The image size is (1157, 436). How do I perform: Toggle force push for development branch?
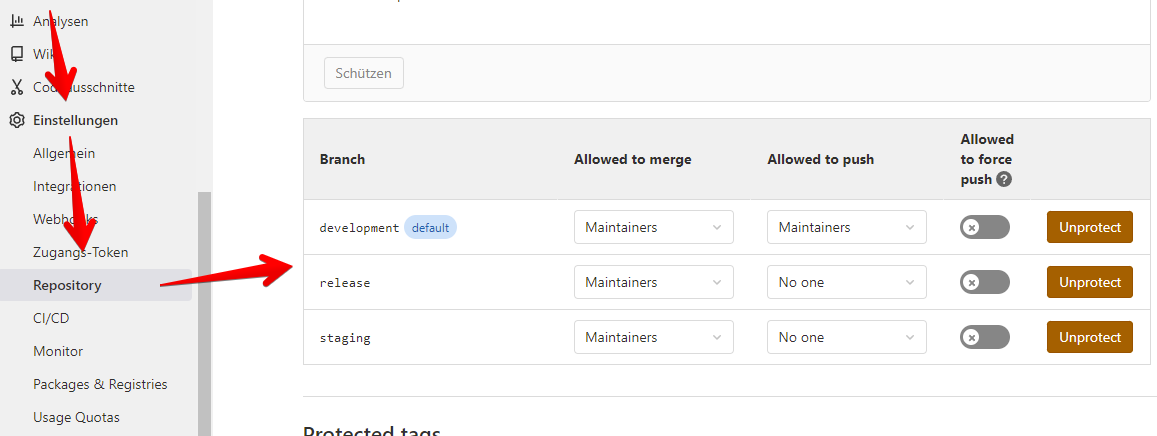pos(984,227)
